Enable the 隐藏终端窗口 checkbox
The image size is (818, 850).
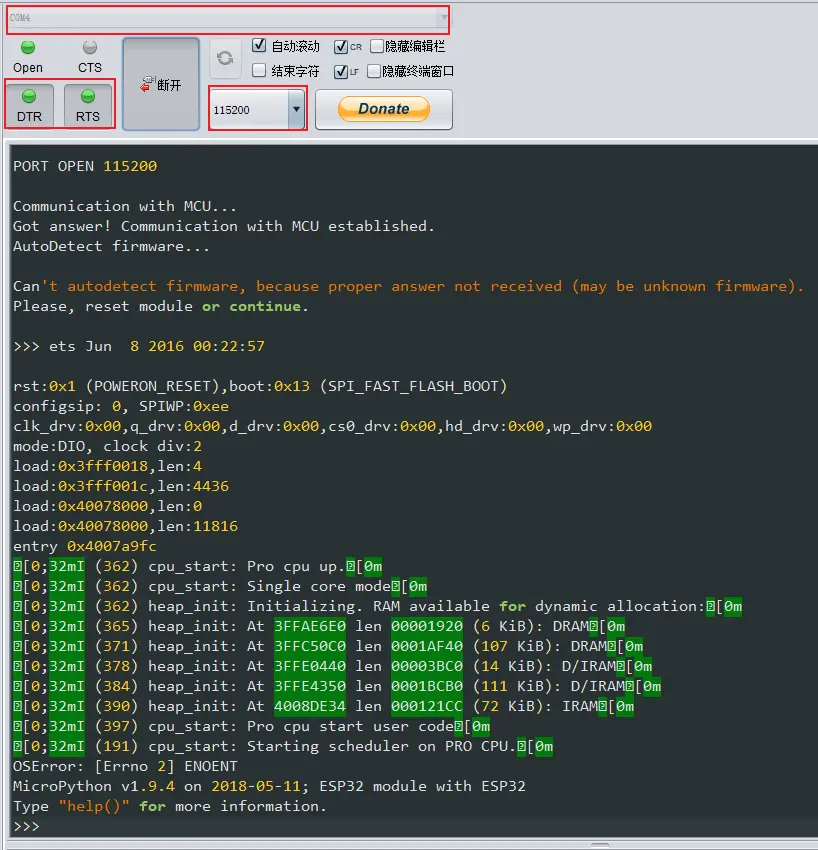tap(373, 71)
